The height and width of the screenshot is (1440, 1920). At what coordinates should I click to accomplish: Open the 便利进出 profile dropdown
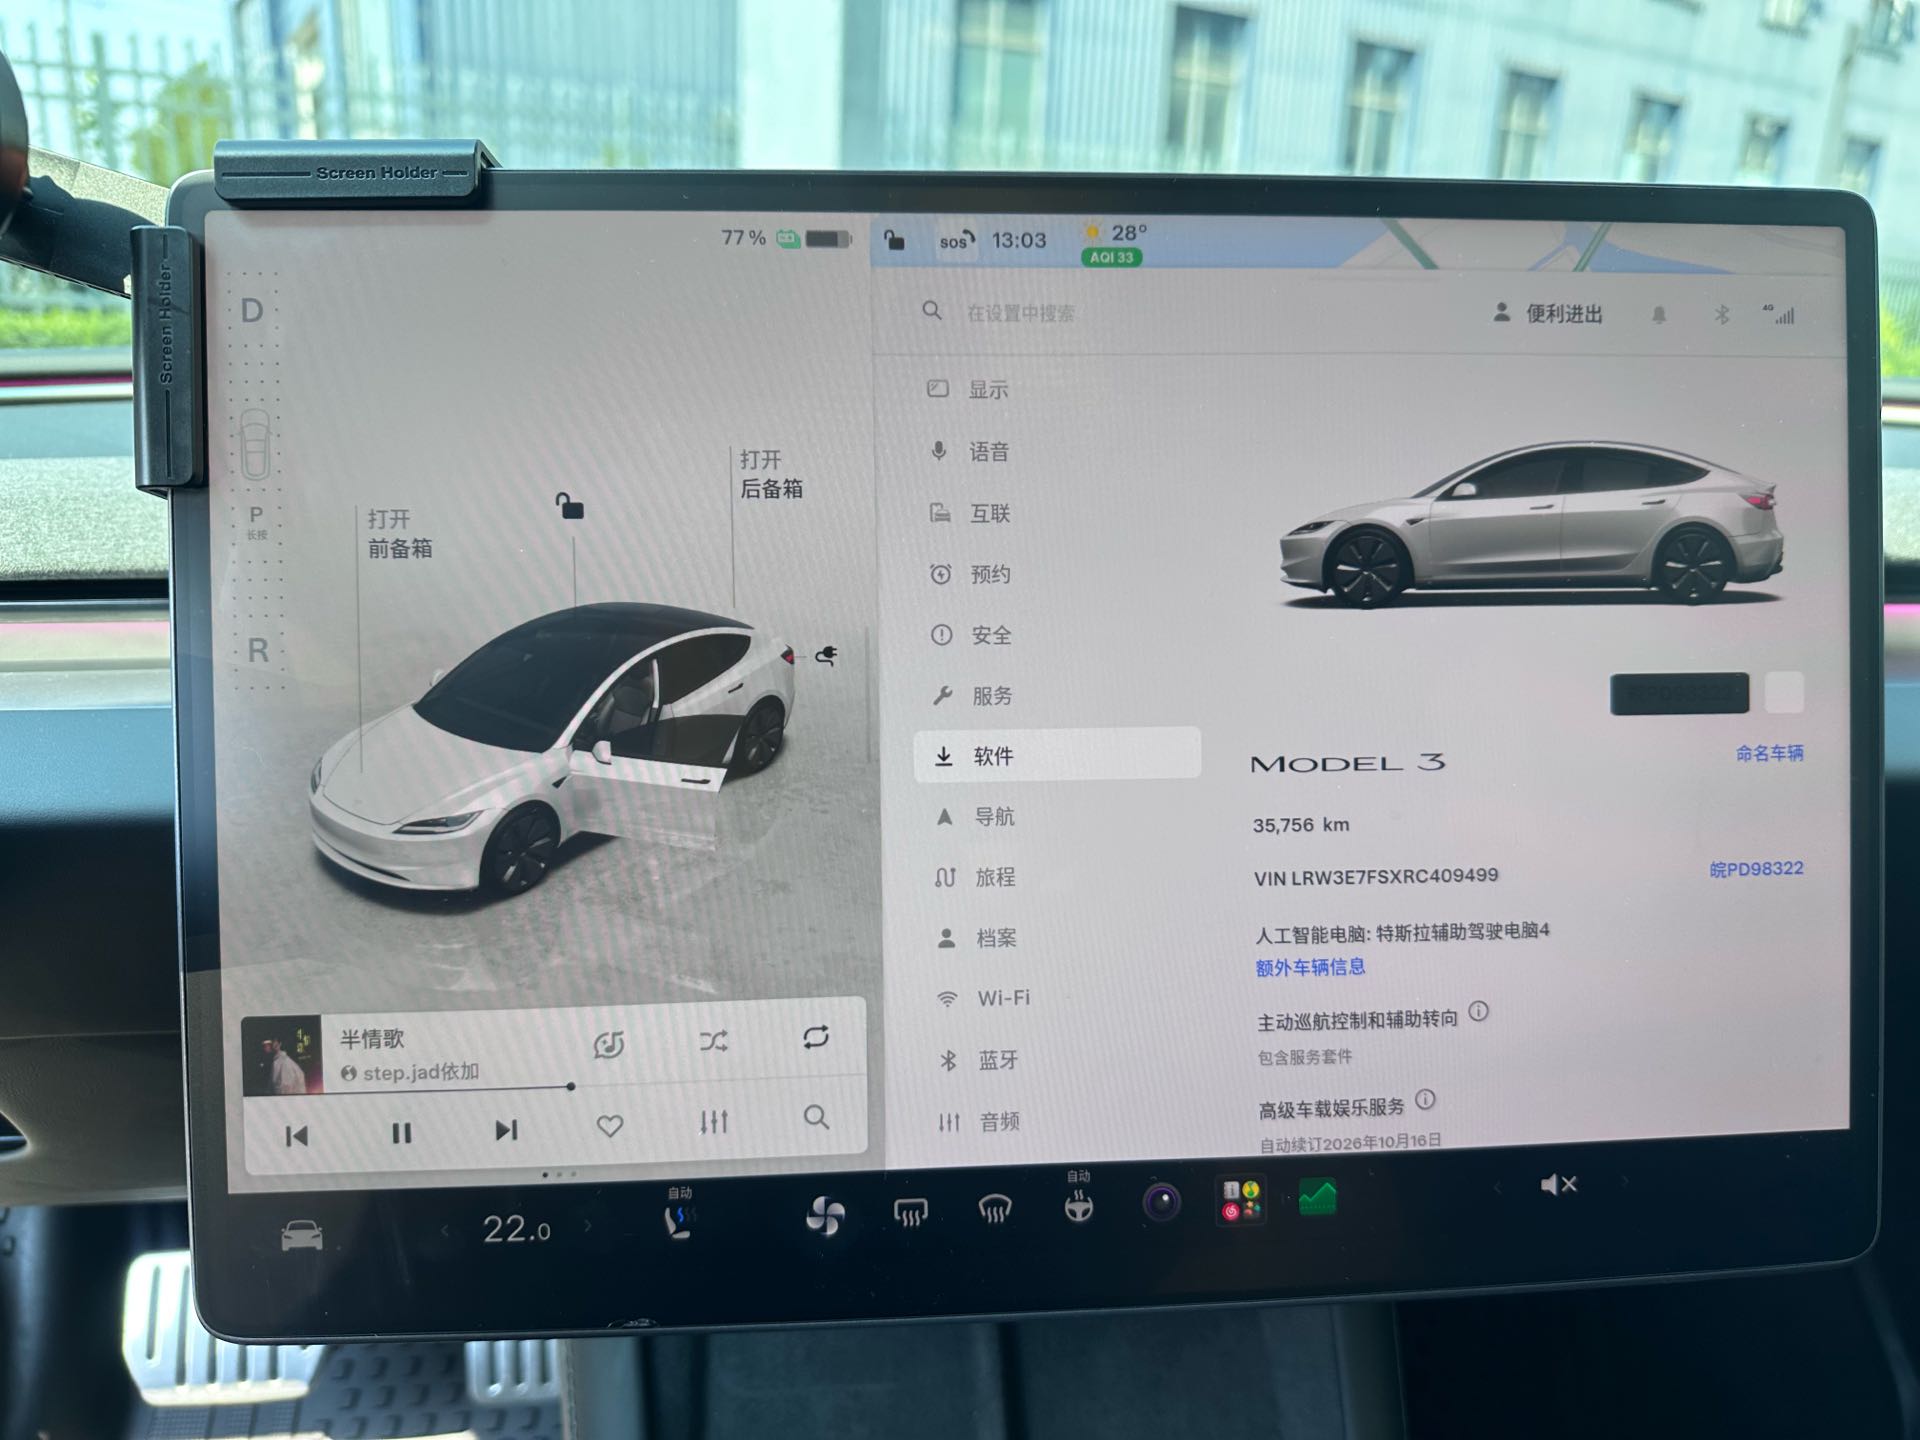click(1548, 314)
